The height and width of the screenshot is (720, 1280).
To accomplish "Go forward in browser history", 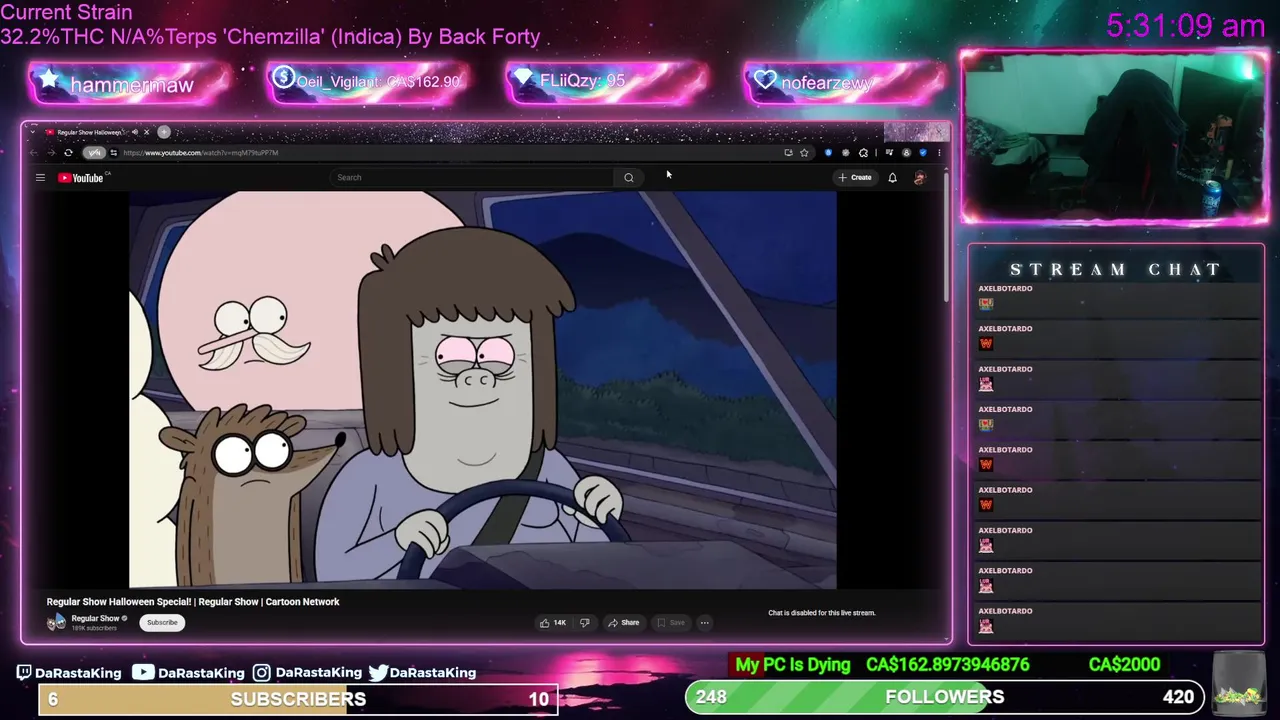I will (50, 153).
